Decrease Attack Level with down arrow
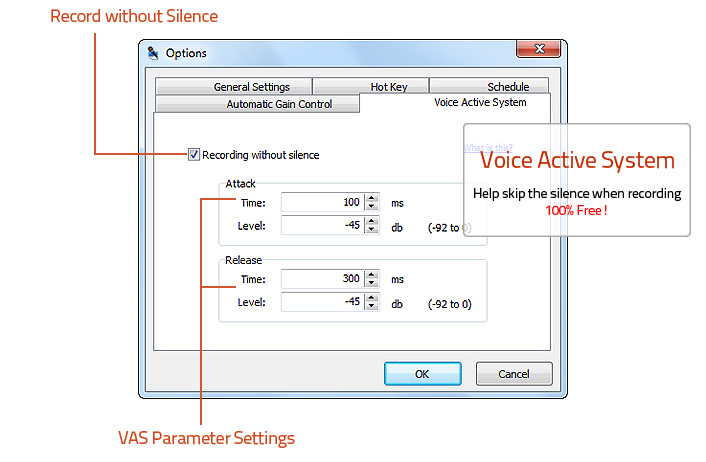This screenshot has width=706, height=462. point(371,229)
